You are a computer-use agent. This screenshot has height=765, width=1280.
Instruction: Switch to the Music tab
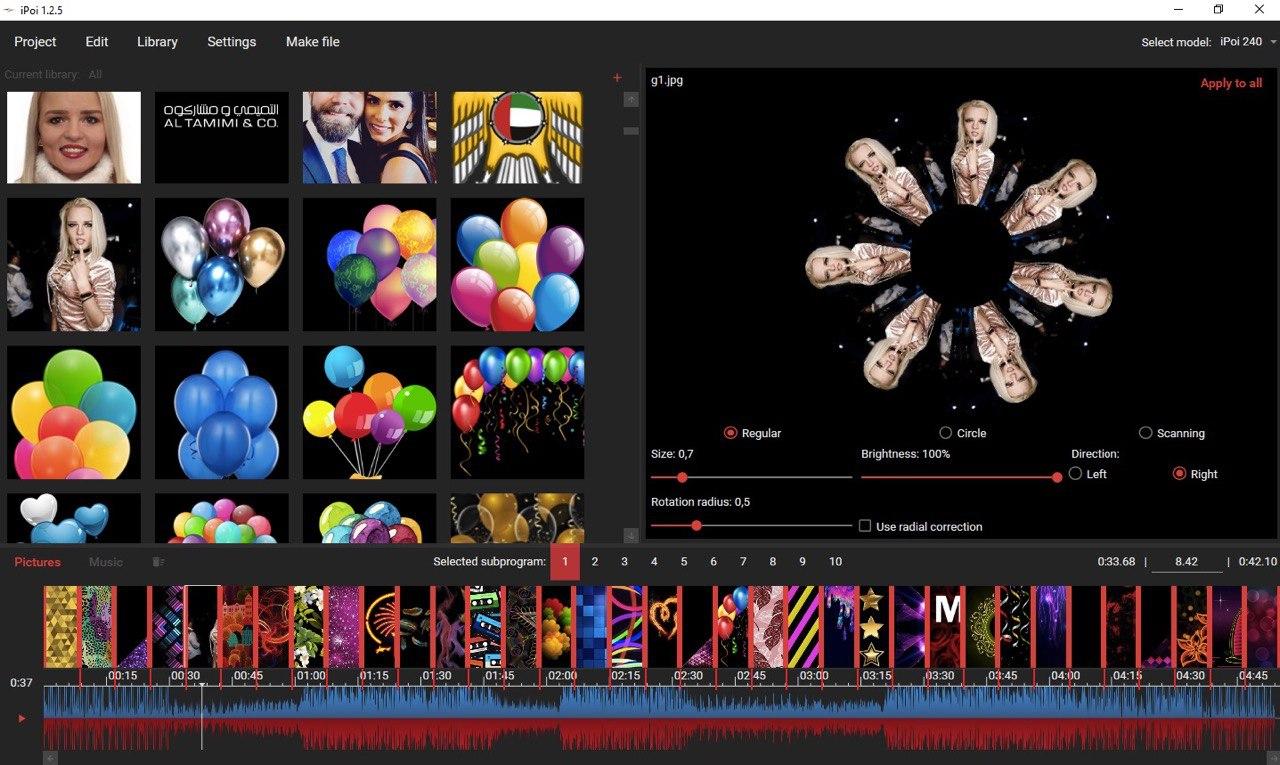coord(106,562)
